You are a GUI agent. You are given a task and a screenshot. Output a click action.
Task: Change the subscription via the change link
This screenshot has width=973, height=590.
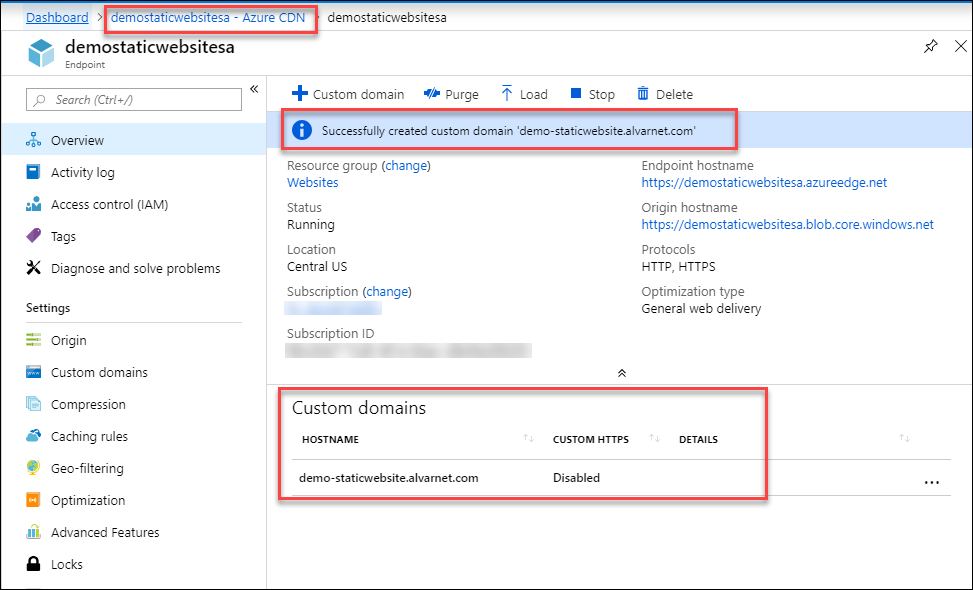click(387, 292)
